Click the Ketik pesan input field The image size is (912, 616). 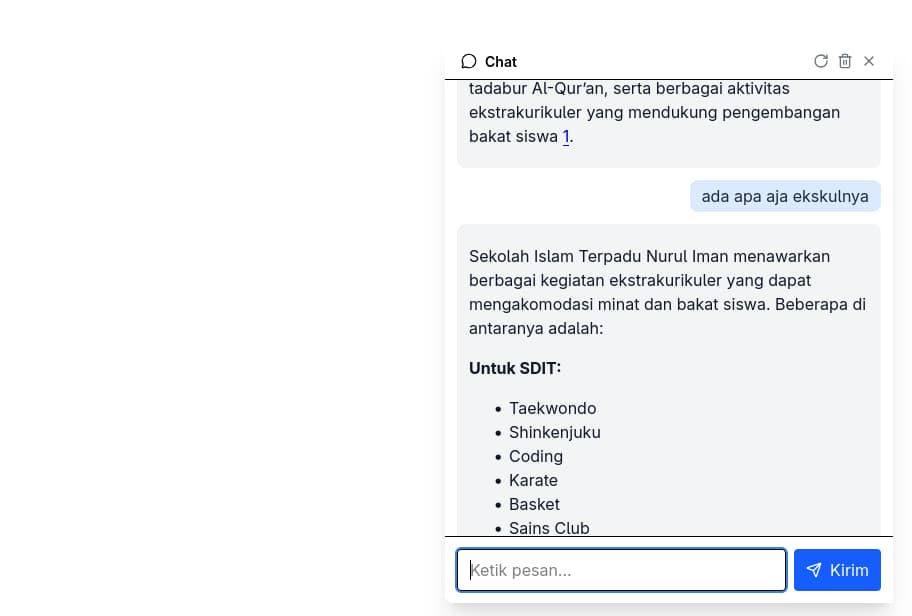point(620,570)
